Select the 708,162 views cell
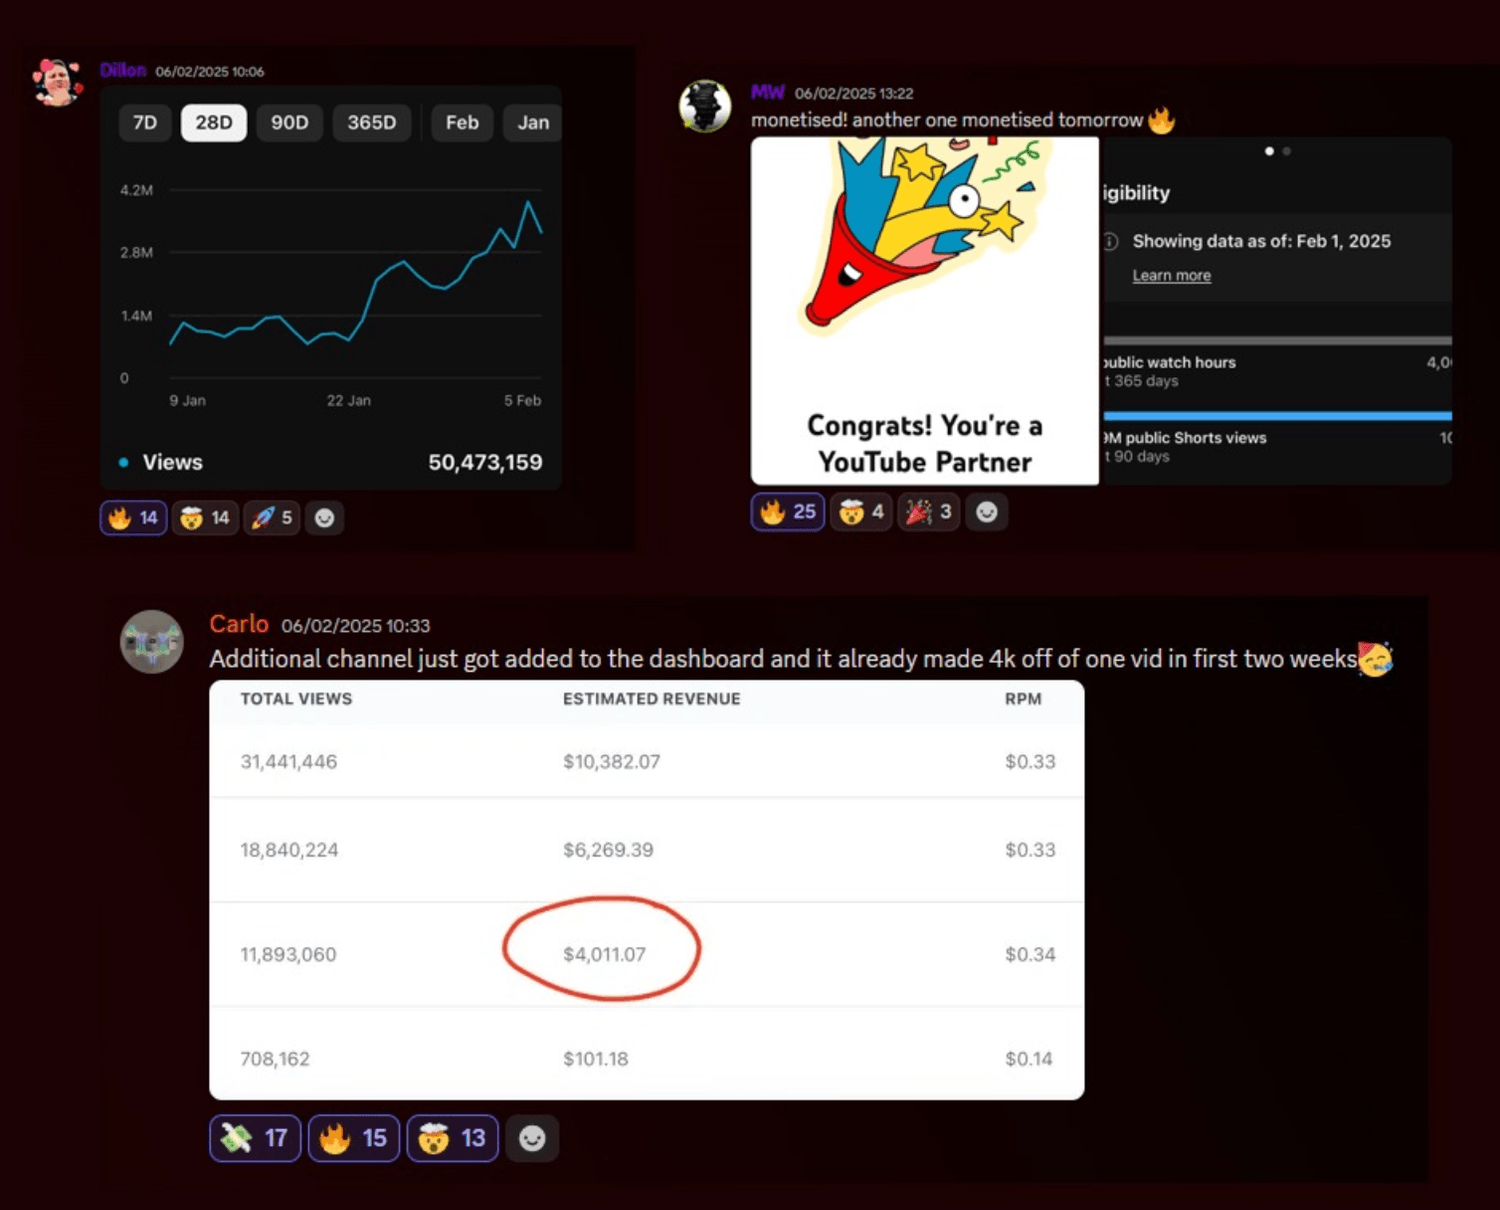The image size is (1500, 1210). [275, 1059]
